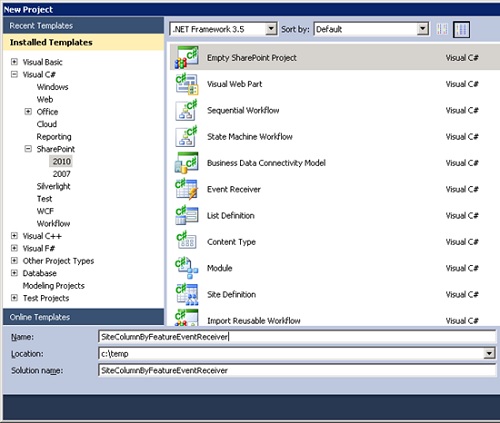
Task: Select the Empty SharePoint Project template icon
Action: [187, 57]
